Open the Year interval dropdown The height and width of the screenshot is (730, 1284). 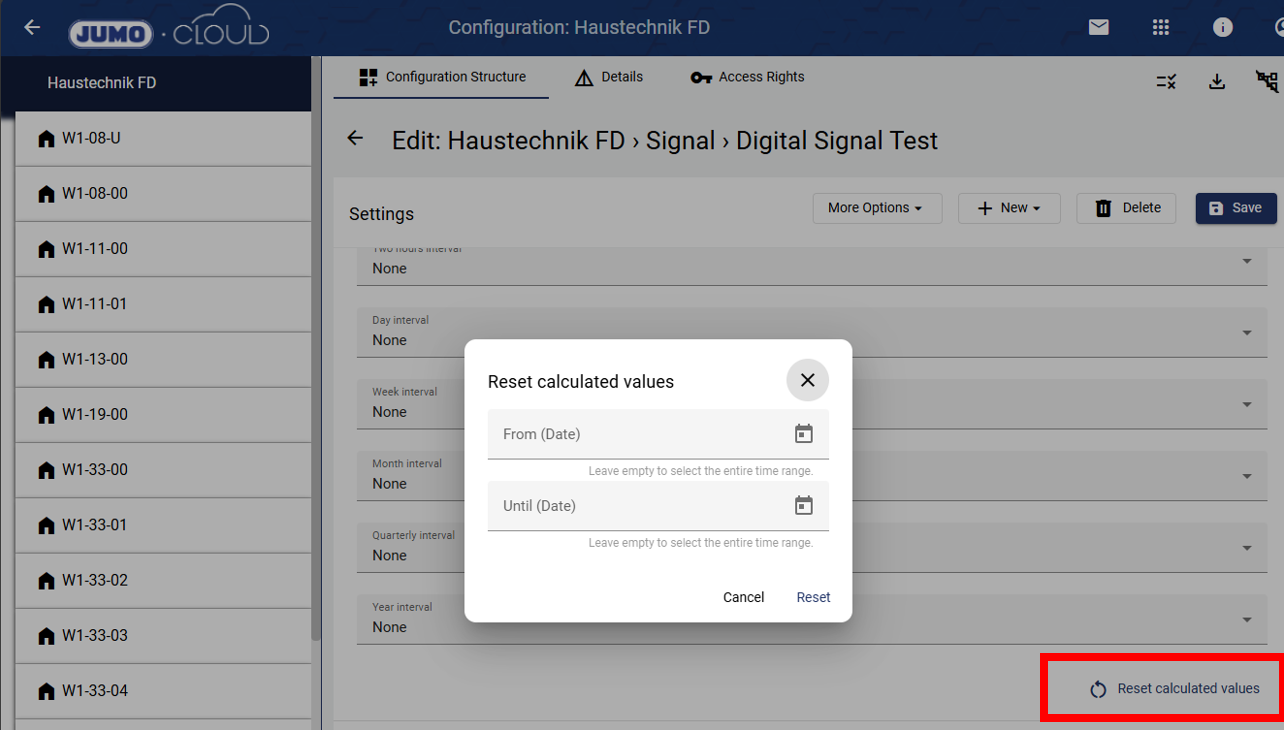[1247, 620]
